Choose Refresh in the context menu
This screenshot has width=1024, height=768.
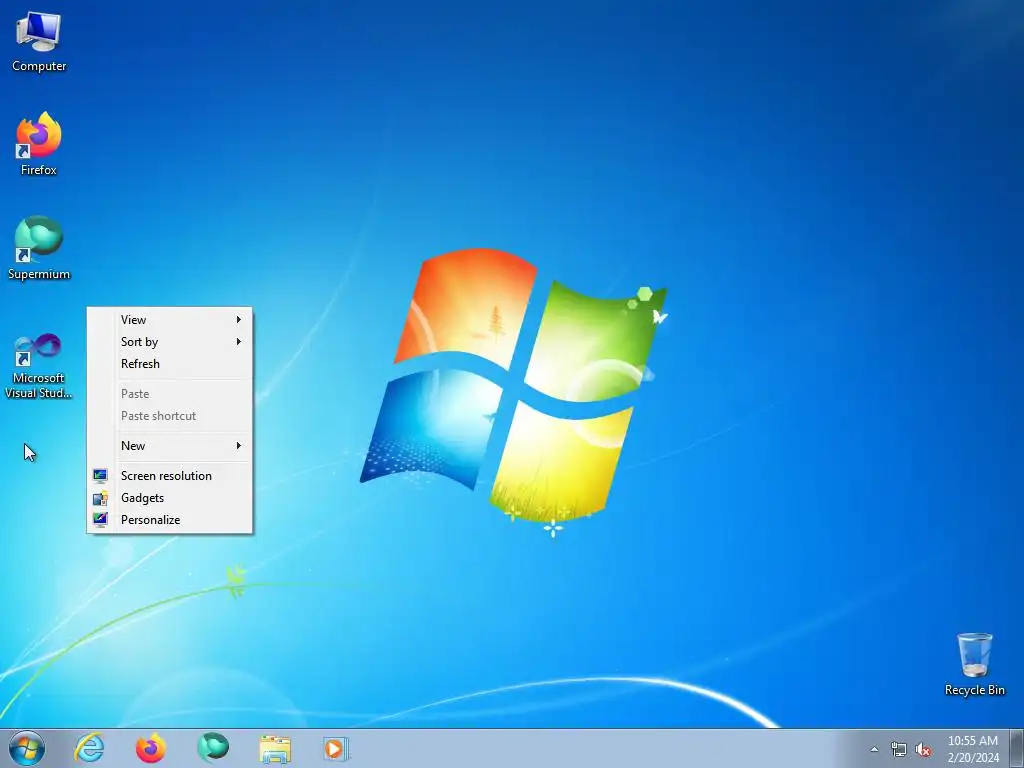(x=170, y=364)
